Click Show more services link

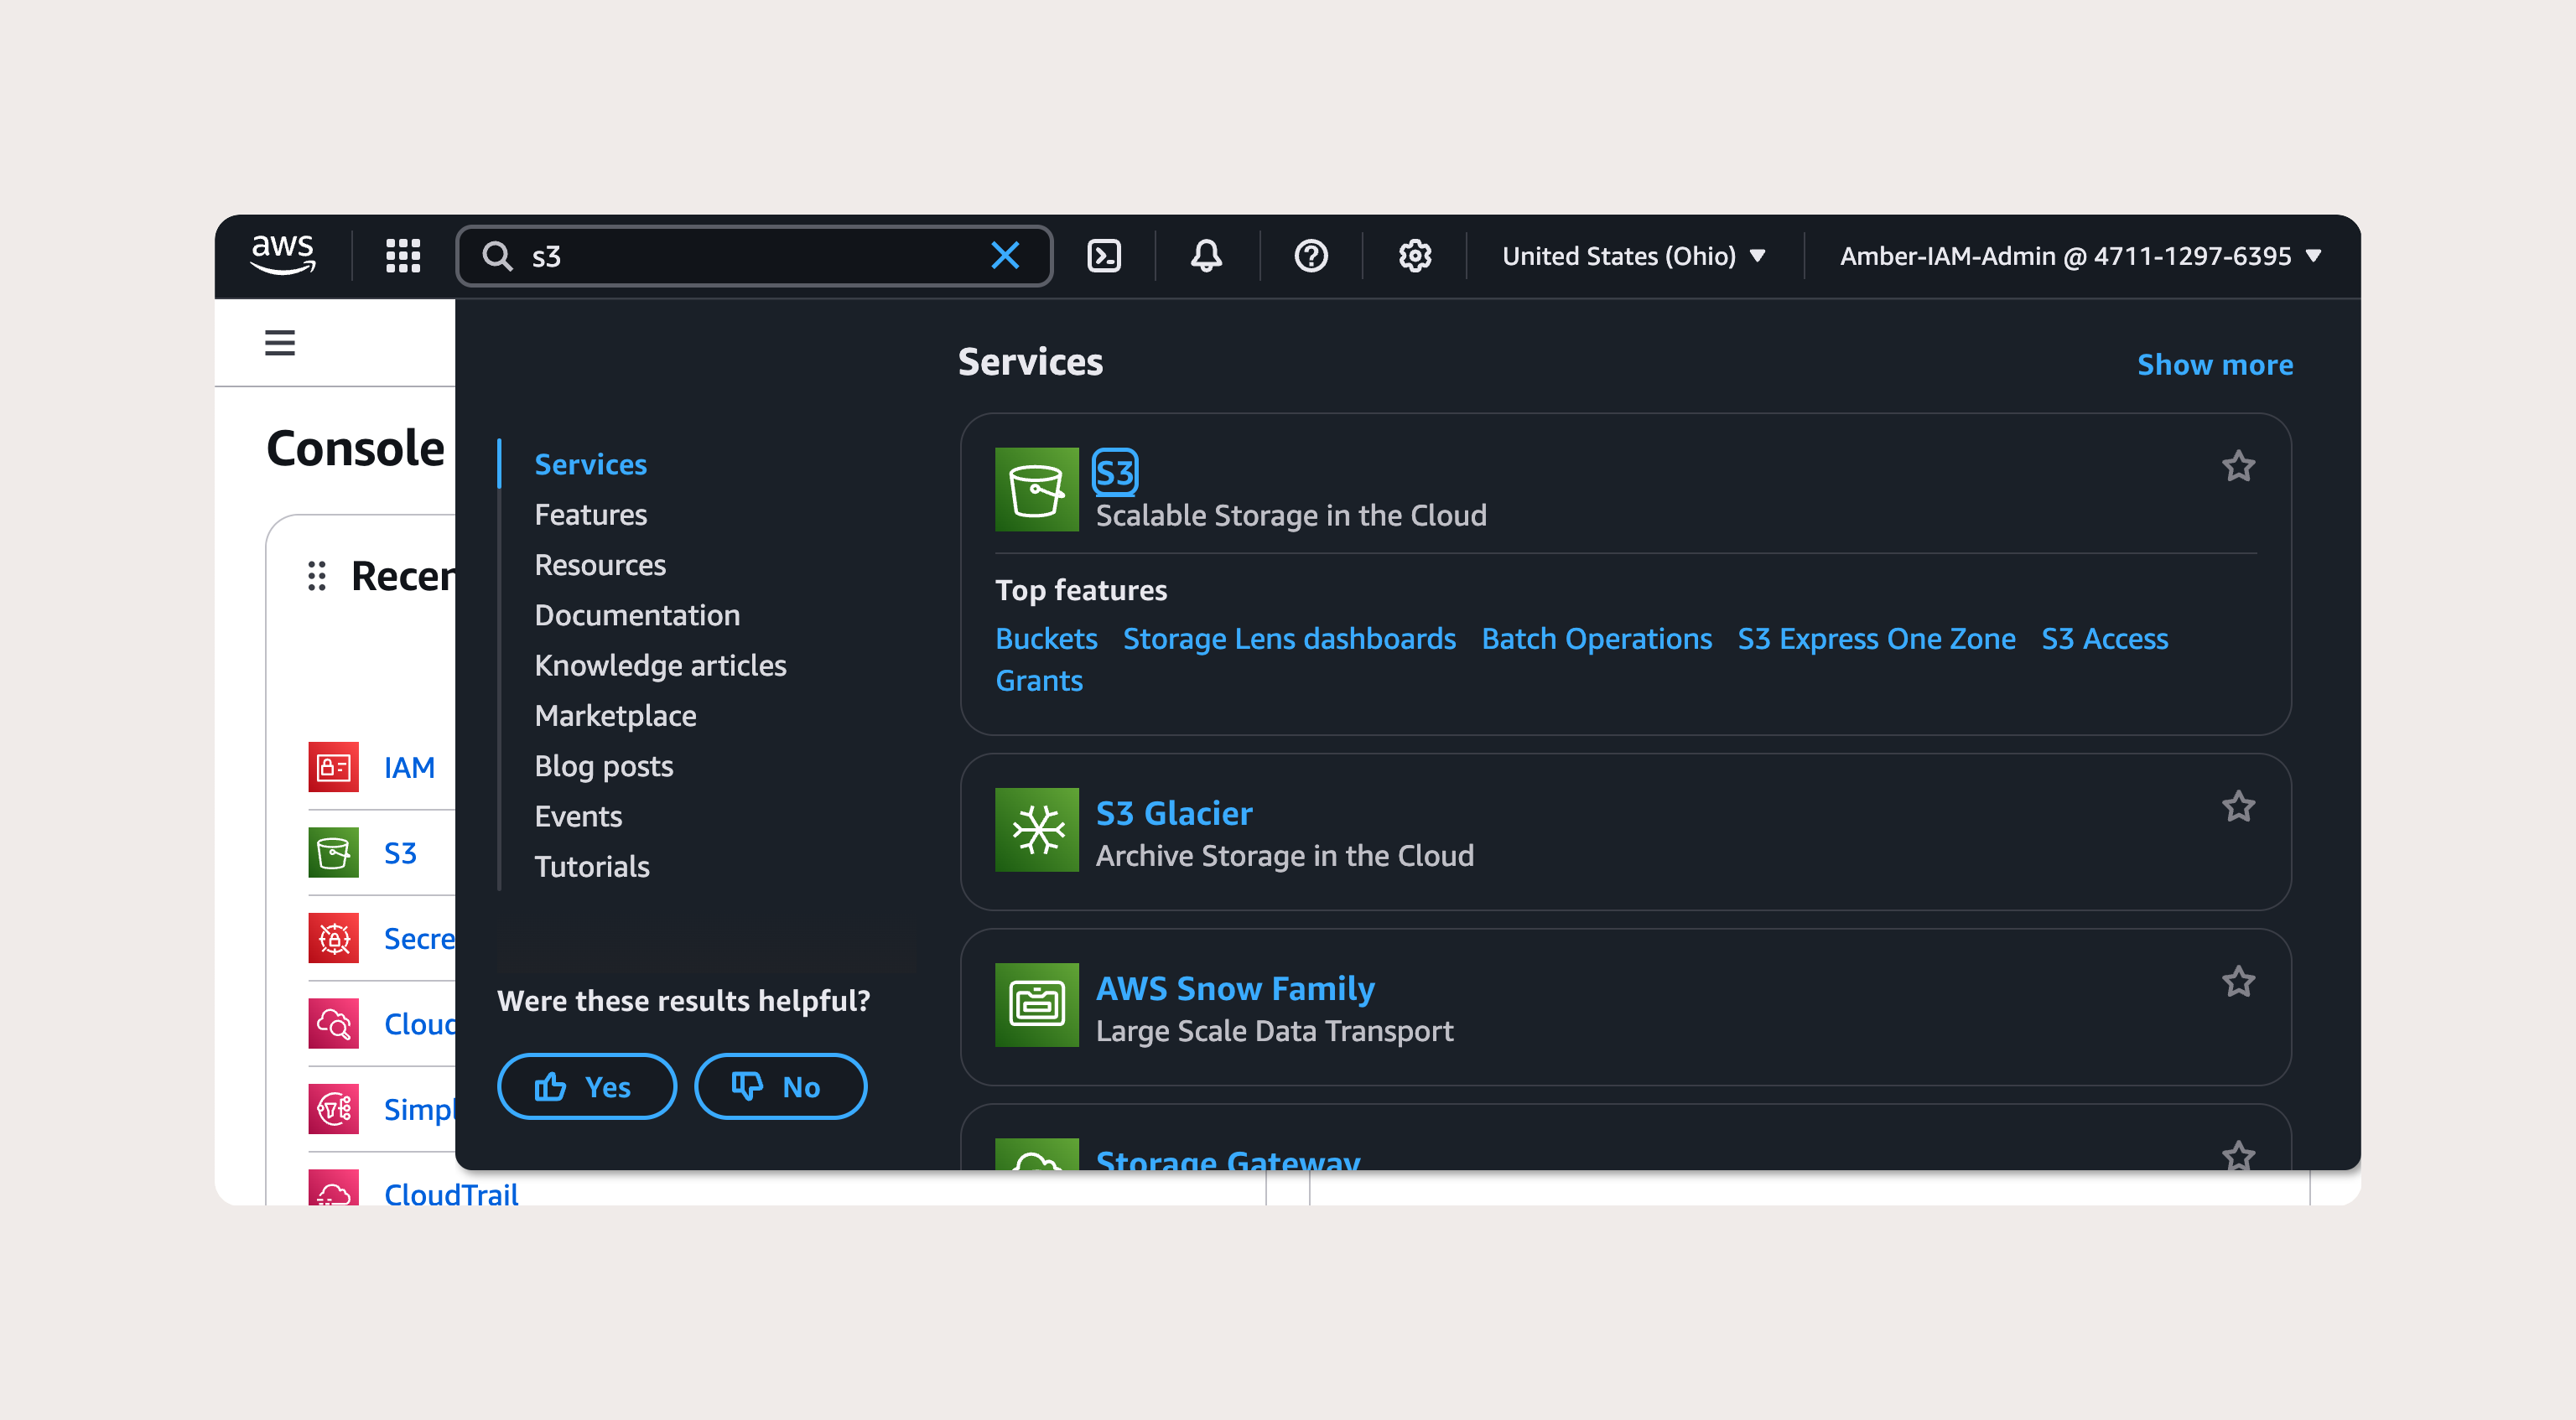(x=2215, y=364)
